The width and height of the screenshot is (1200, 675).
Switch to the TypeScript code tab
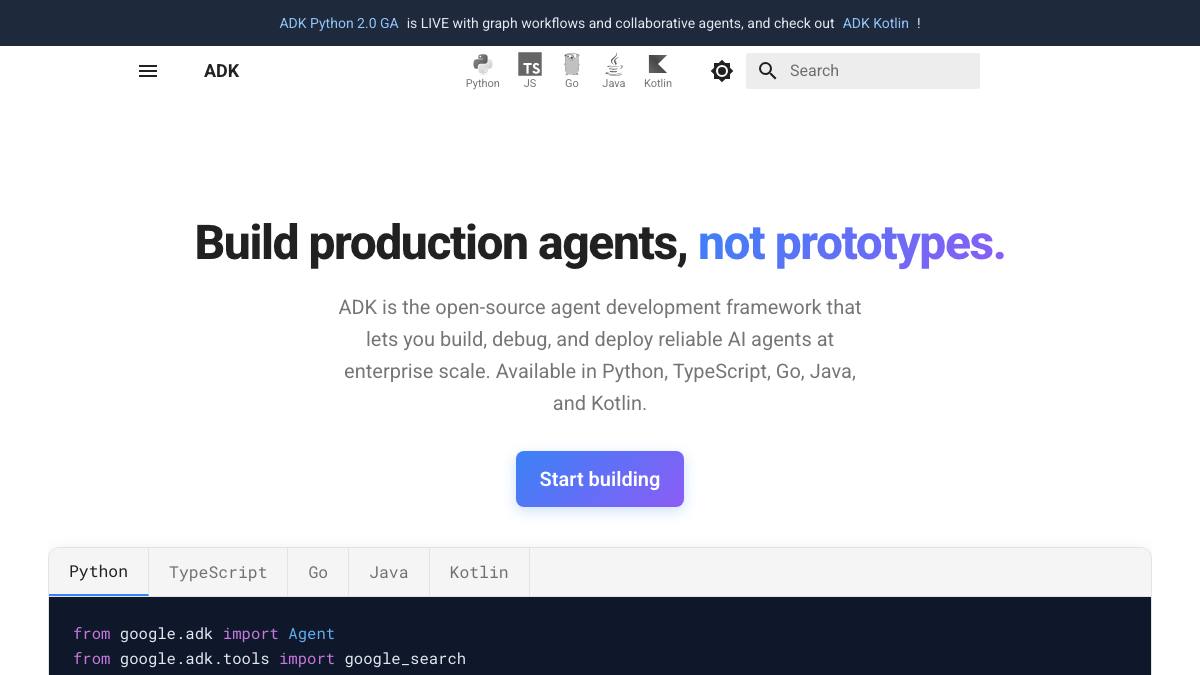[218, 572]
